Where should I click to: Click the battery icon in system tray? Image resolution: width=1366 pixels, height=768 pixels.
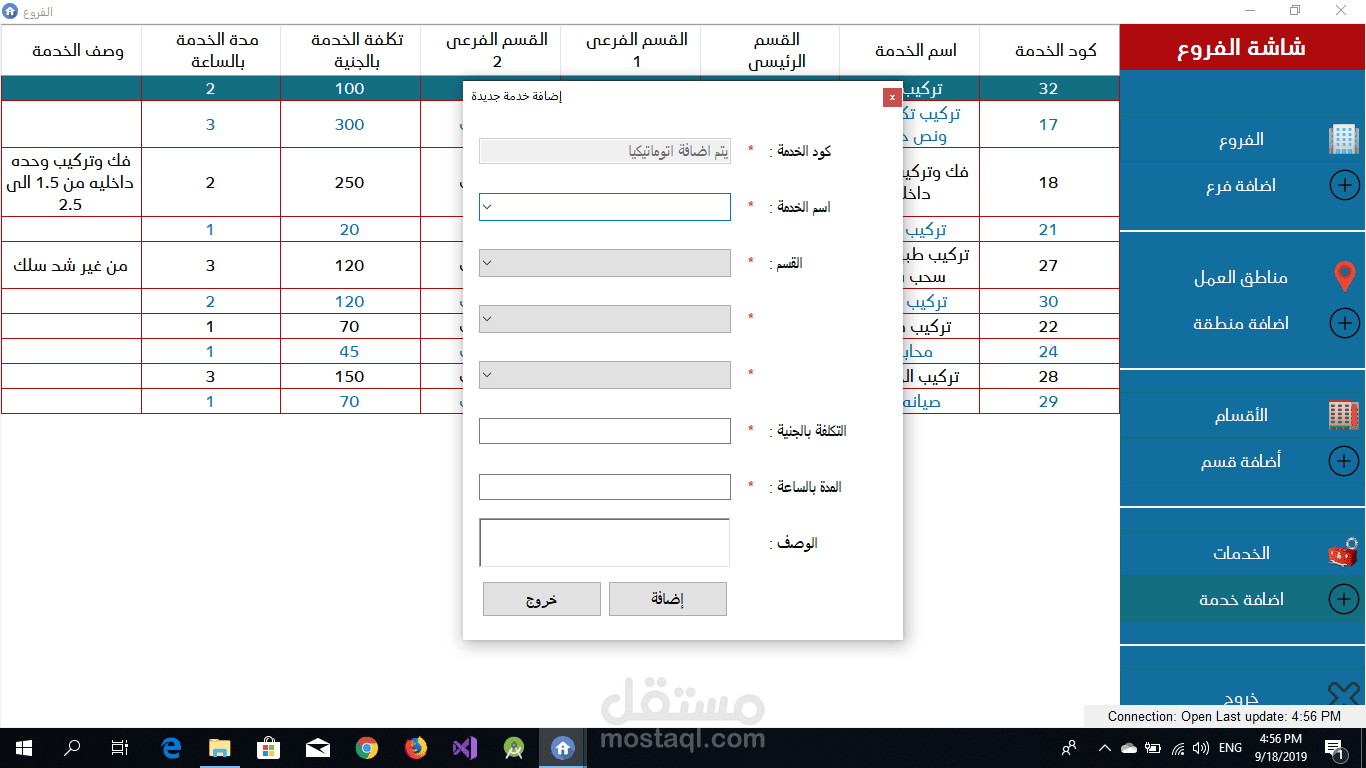pyautogui.click(x=1153, y=747)
